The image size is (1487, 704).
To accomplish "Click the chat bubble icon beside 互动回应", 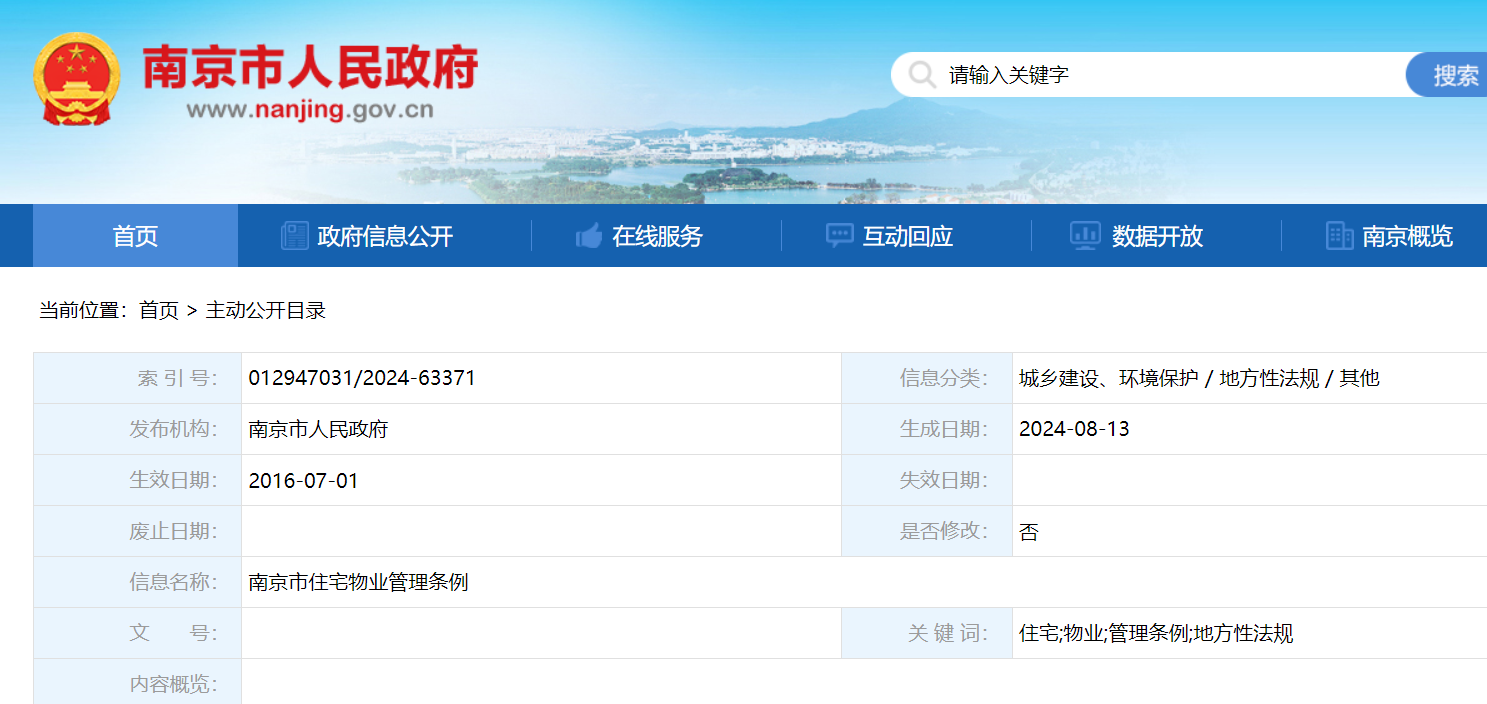I will pyautogui.click(x=839, y=236).
